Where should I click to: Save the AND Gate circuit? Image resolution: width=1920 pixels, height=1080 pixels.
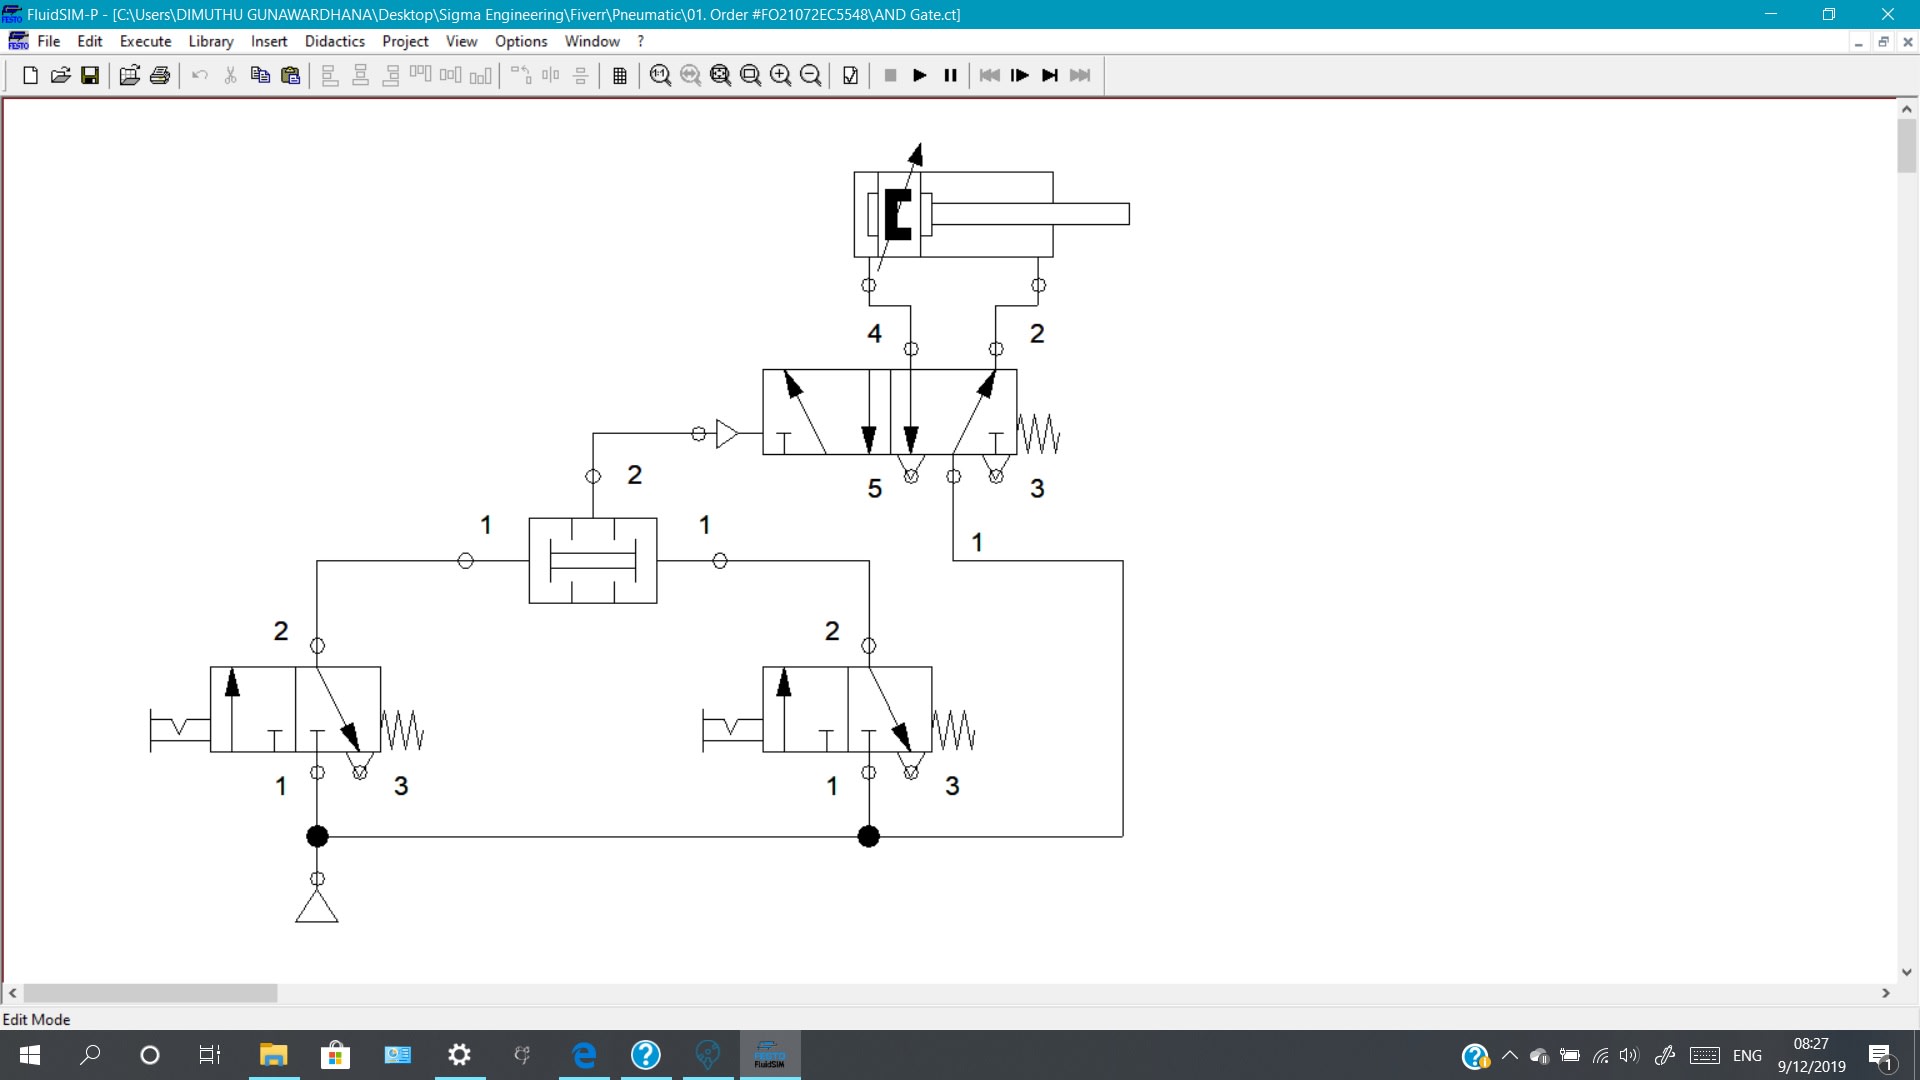(x=90, y=75)
